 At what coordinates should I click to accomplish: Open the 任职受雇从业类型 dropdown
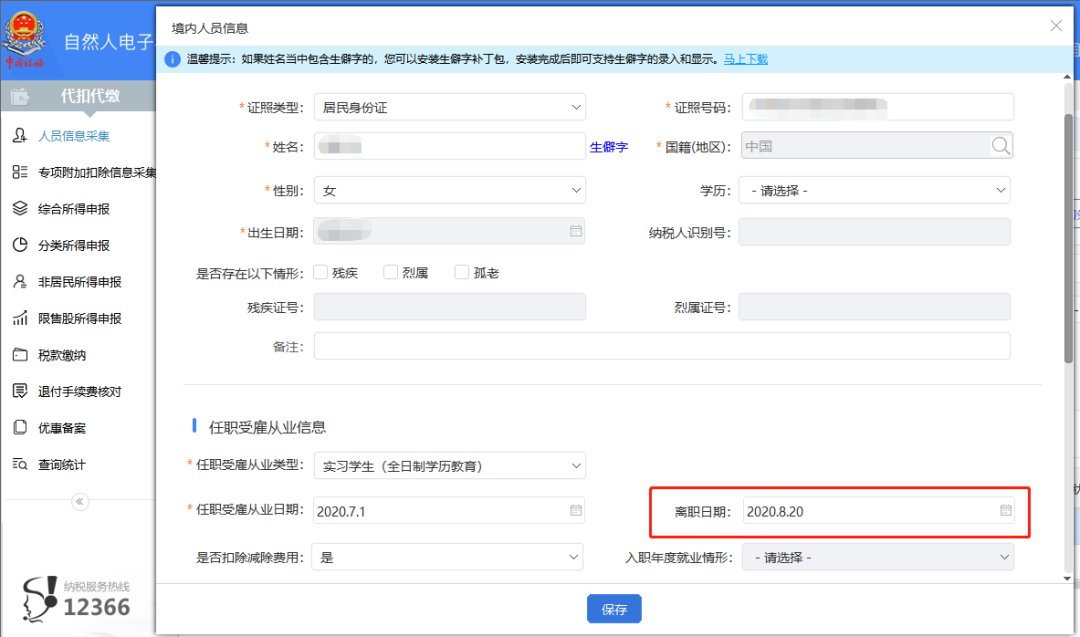click(x=449, y=466)
